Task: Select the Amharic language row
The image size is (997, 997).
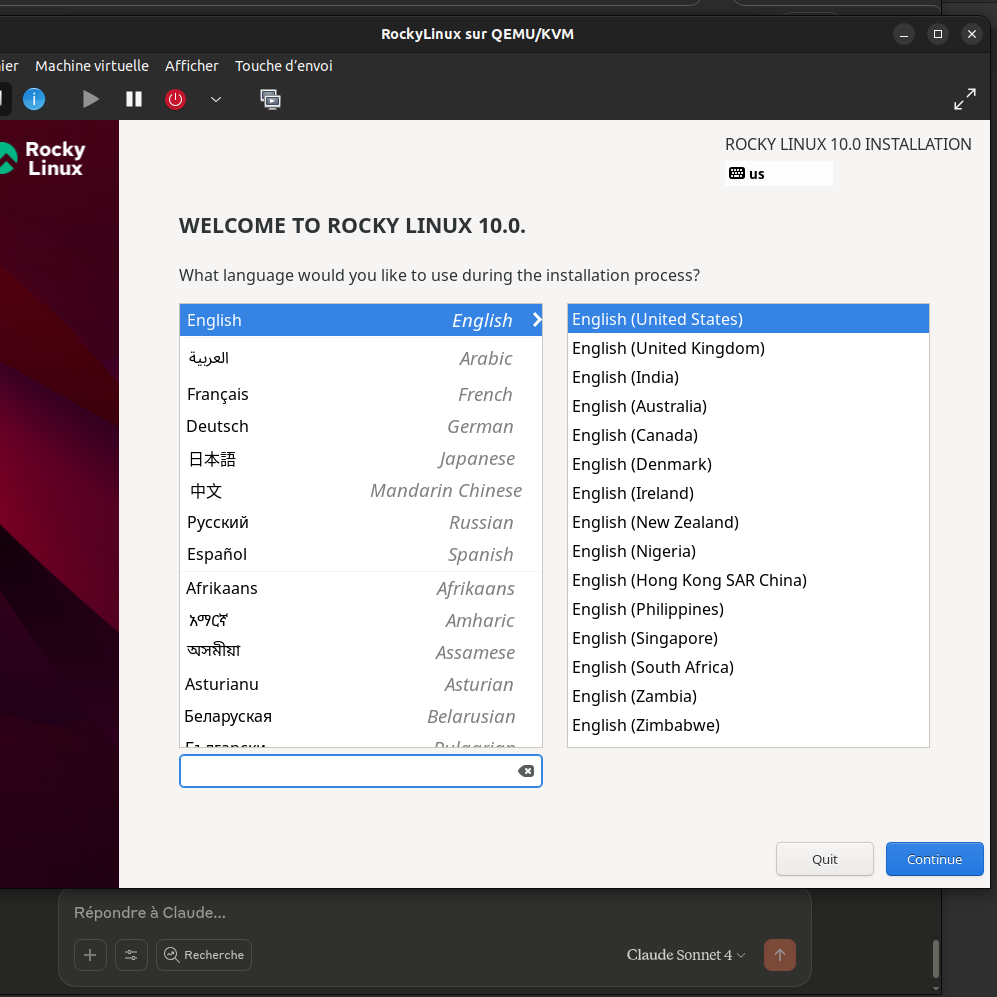Action: pyautogui.click(x=361, y=620)
